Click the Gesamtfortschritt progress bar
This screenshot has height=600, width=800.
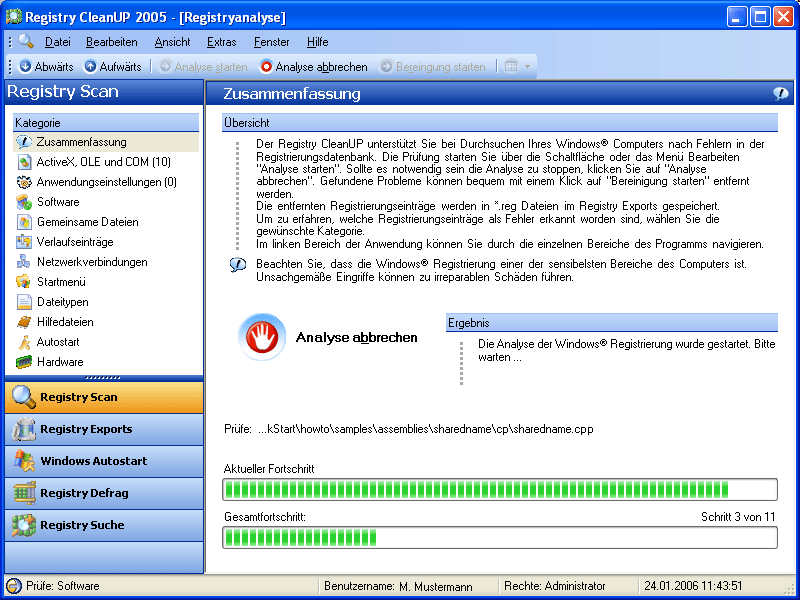[x=500, y=538]
